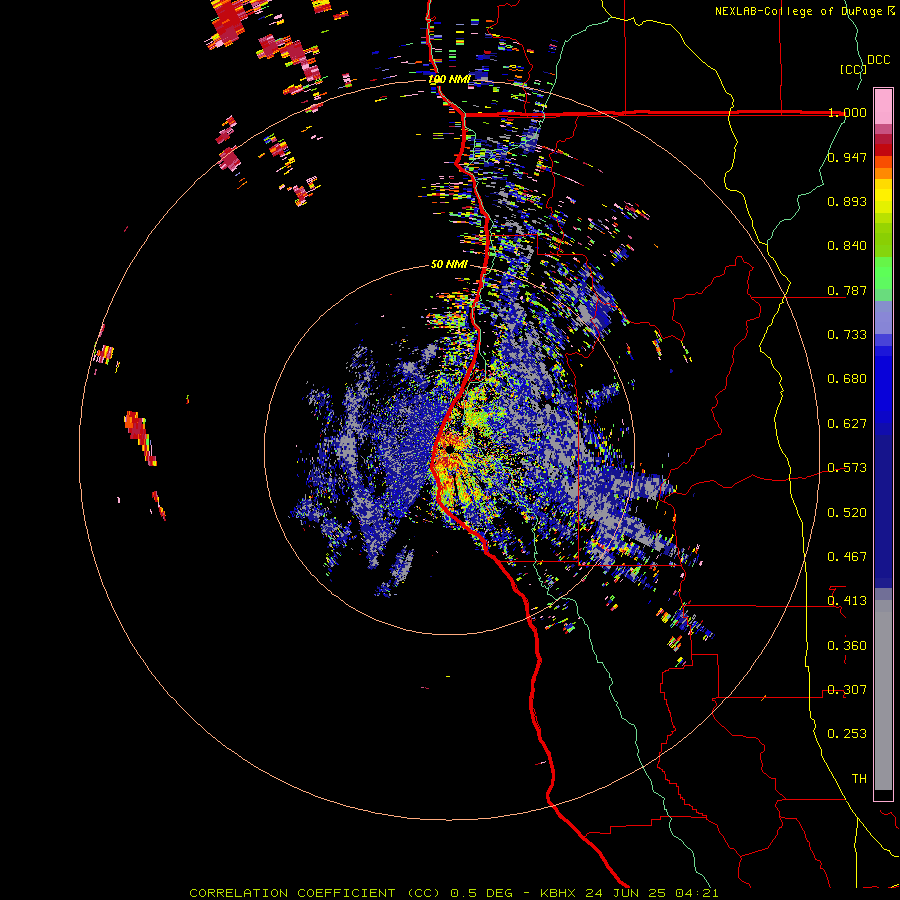Click the 0.573 scale value
This screenshot has width=900, height=900.
click(x=847, y=468)
